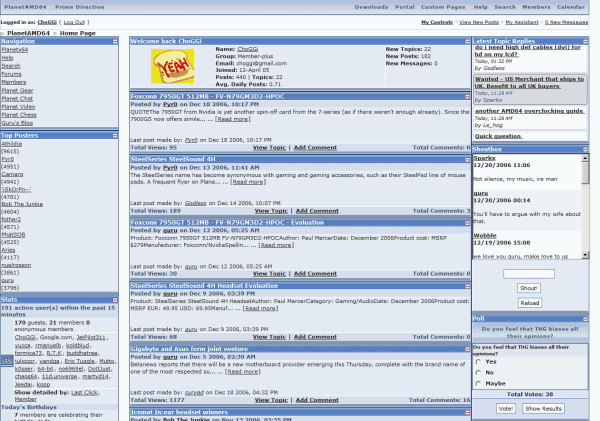The width and height of the screenshot is (600, 421).
Task: Open Wobble profile in Shoutbox
Action: (x=485, y=236)
